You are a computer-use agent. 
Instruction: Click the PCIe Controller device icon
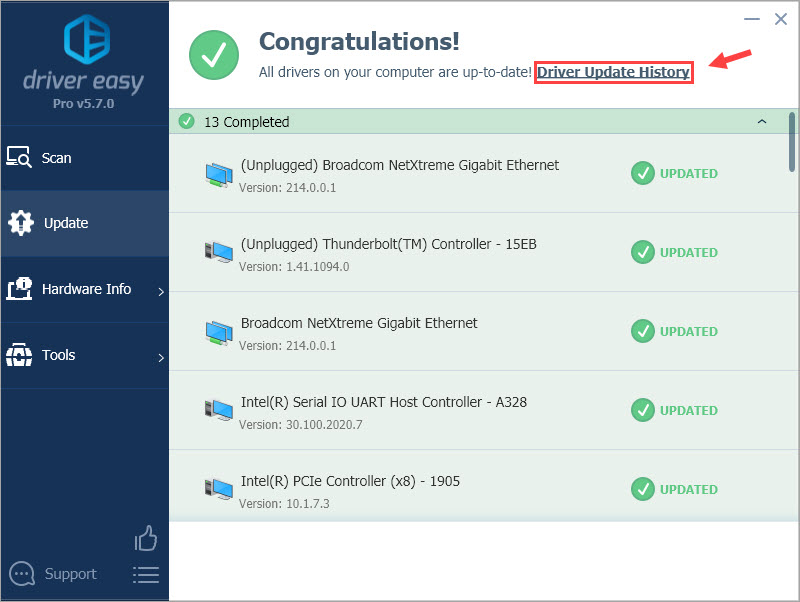pyautogui.click(x=219, y=489)
